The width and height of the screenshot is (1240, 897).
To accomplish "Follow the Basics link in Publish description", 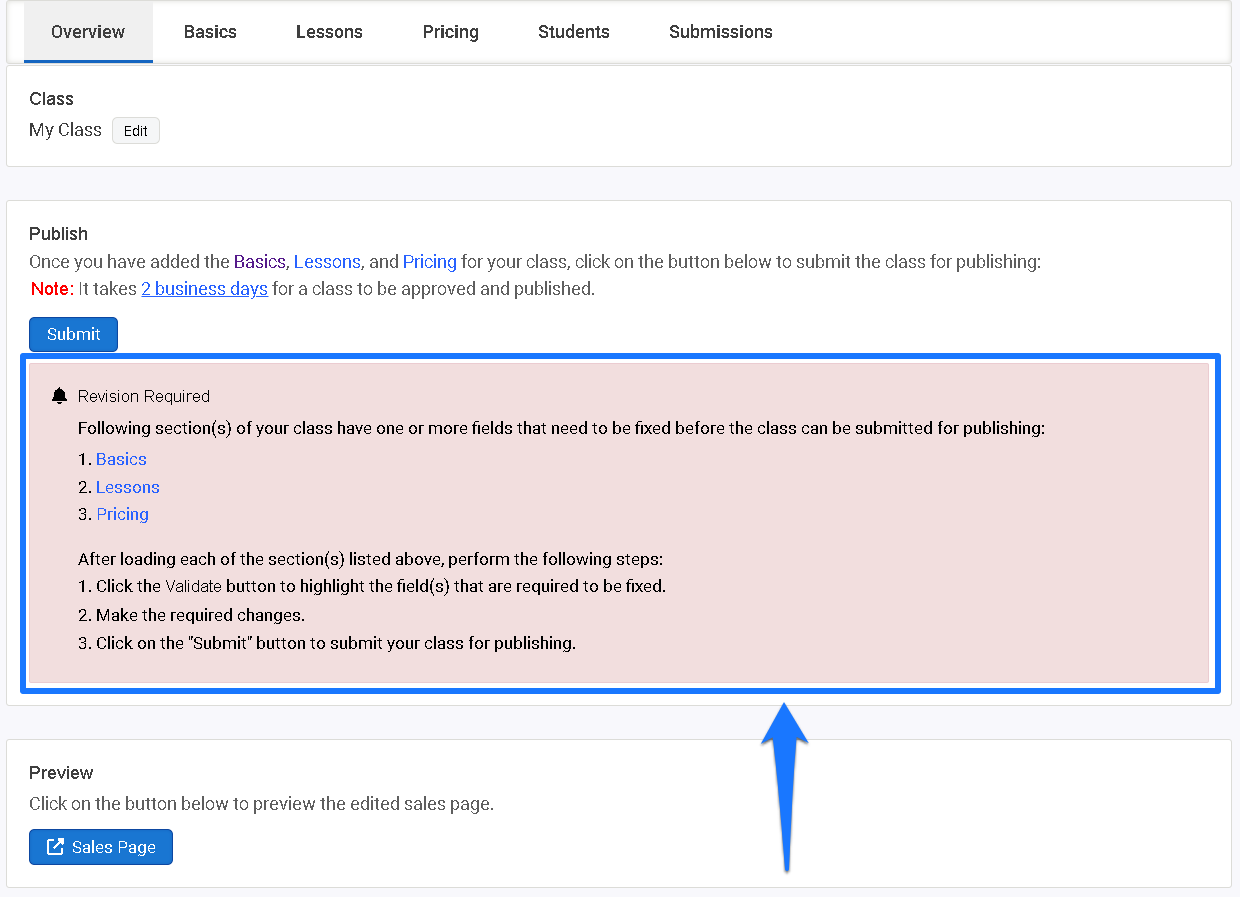I will 260,262.
